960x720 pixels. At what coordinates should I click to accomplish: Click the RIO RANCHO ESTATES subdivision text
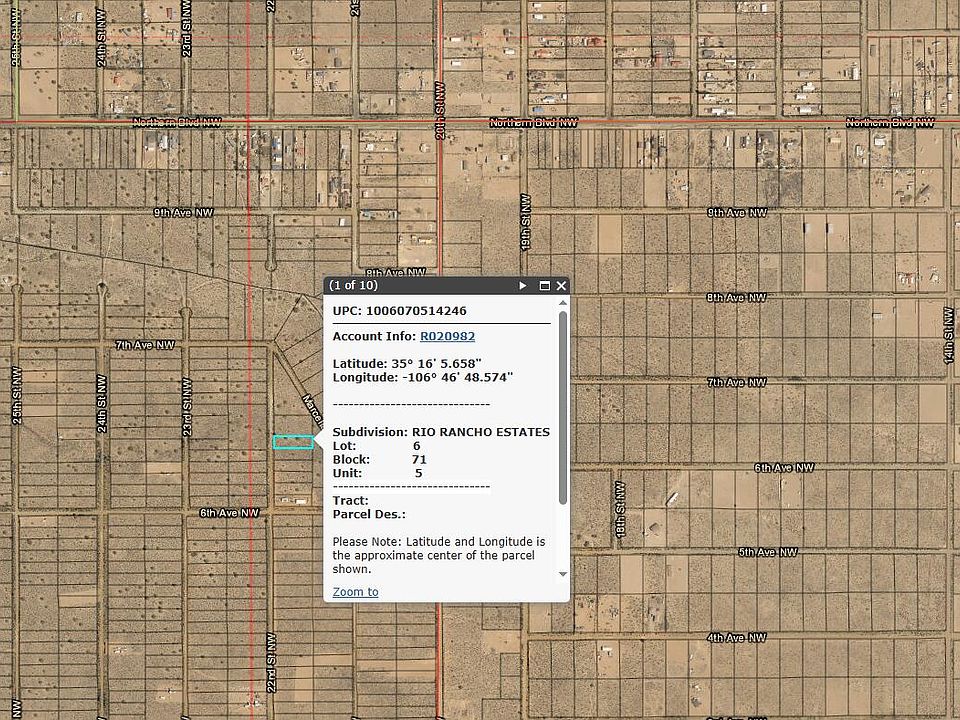(480, 432)
